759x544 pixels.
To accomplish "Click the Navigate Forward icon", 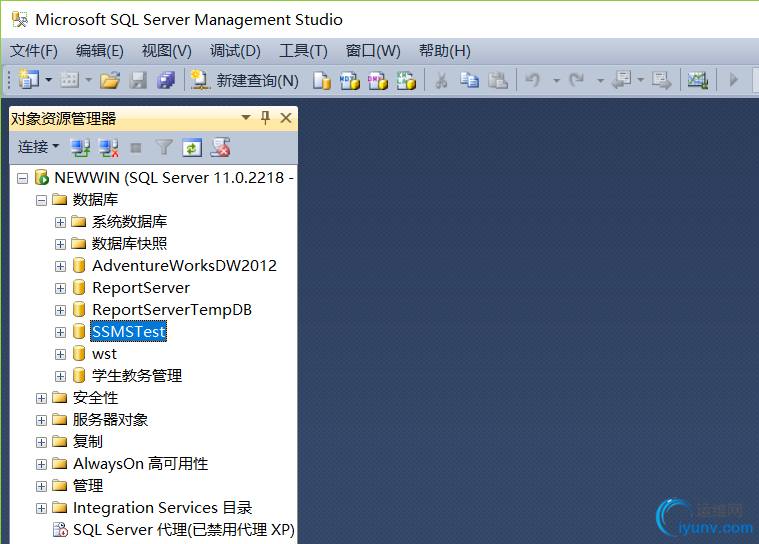I will tap(662, 80).
